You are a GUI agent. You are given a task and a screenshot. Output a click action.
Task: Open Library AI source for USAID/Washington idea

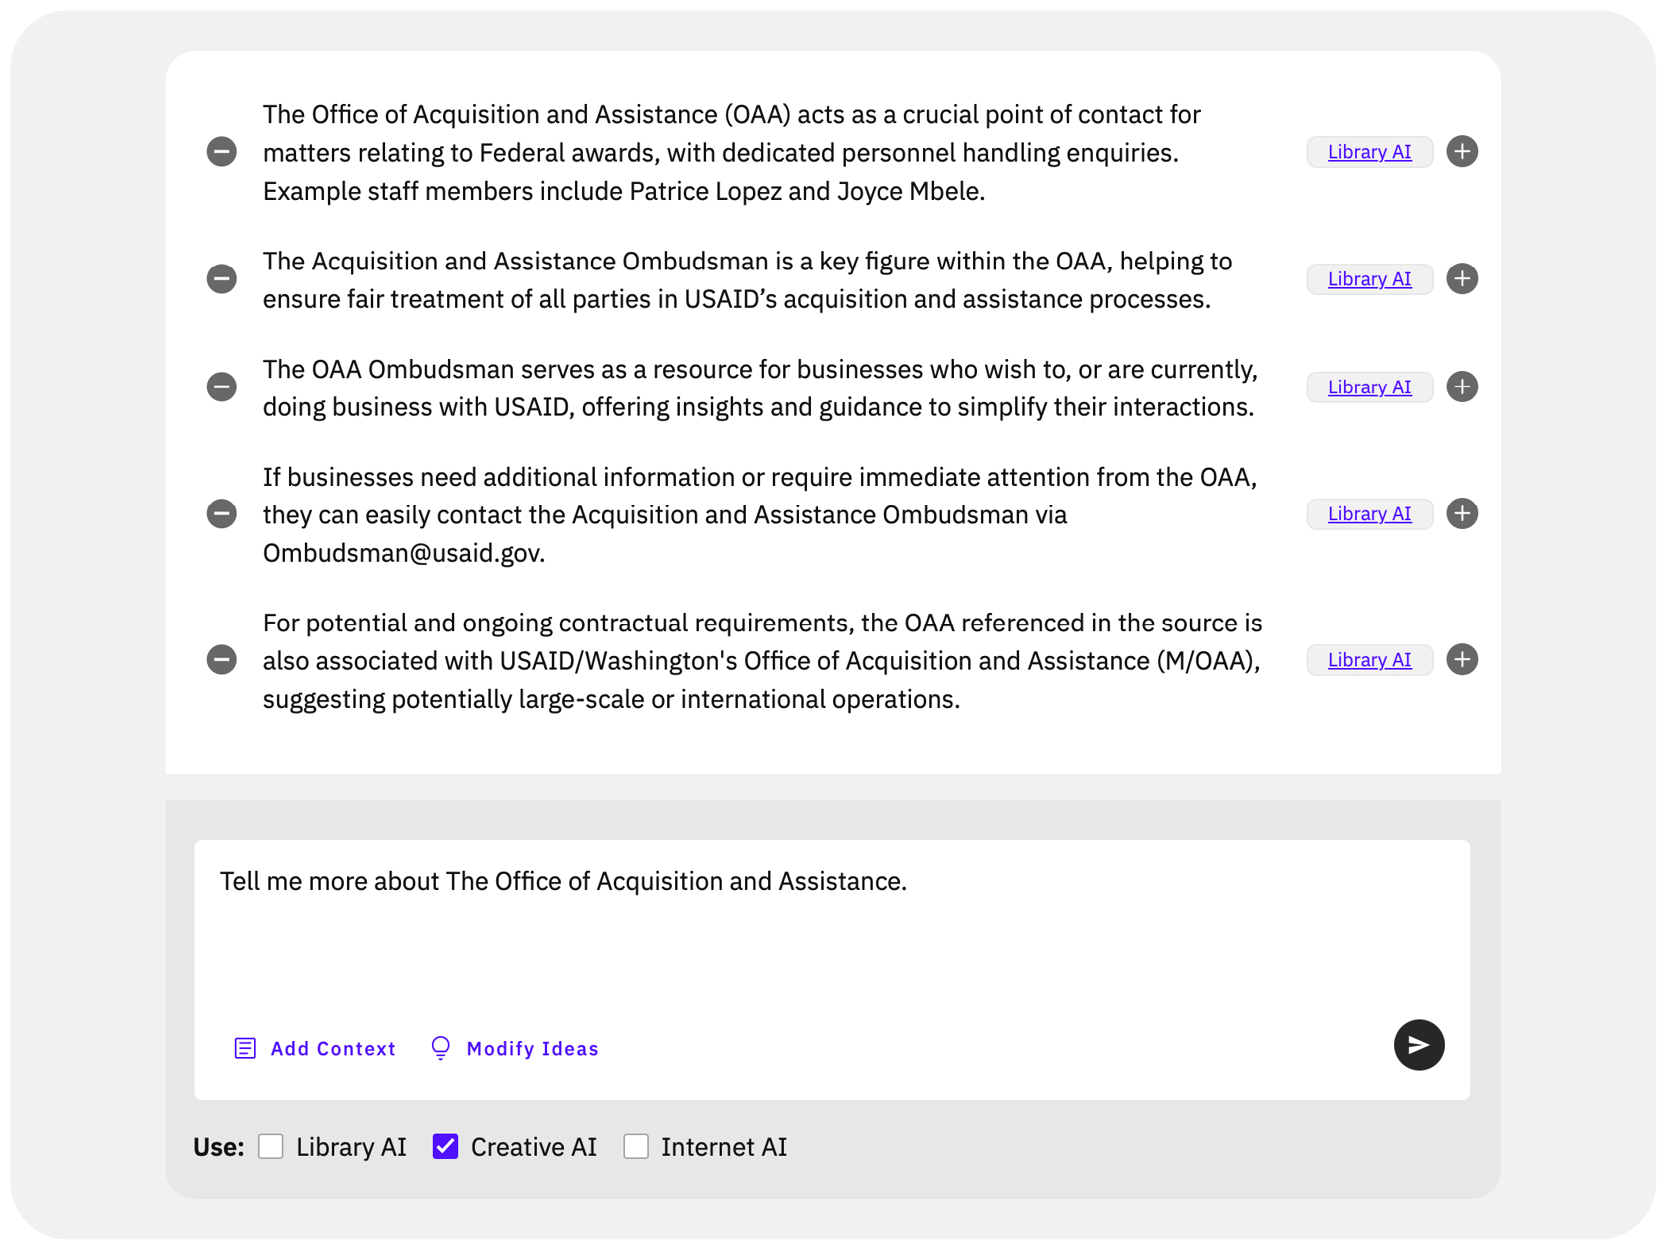[1369, 660]
